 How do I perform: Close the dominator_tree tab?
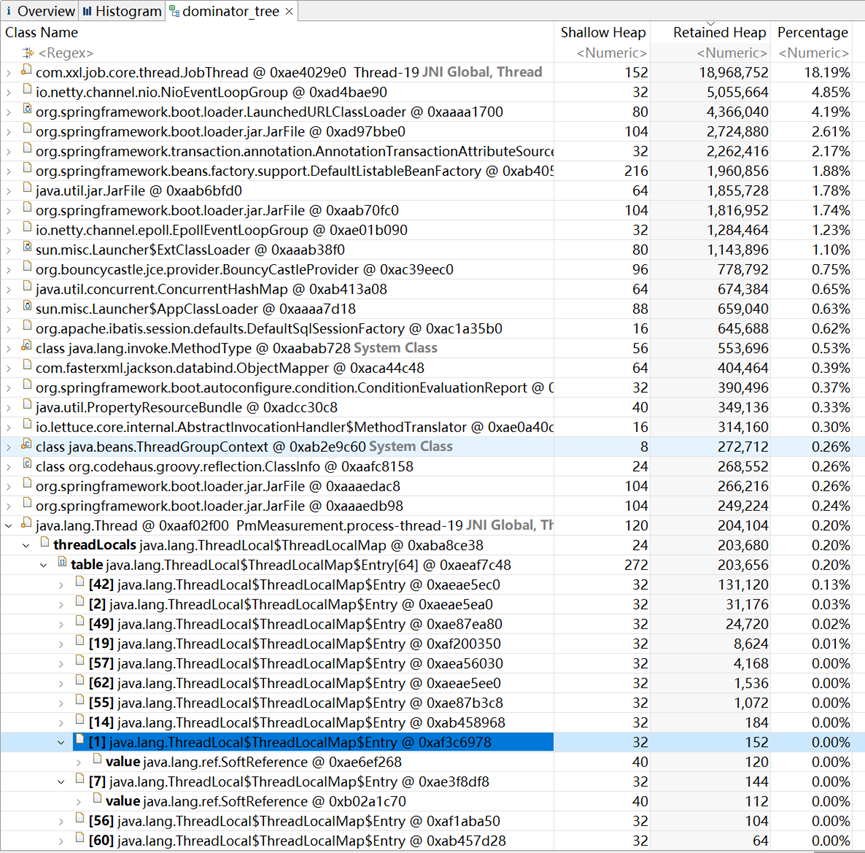(x=289, y=12)
